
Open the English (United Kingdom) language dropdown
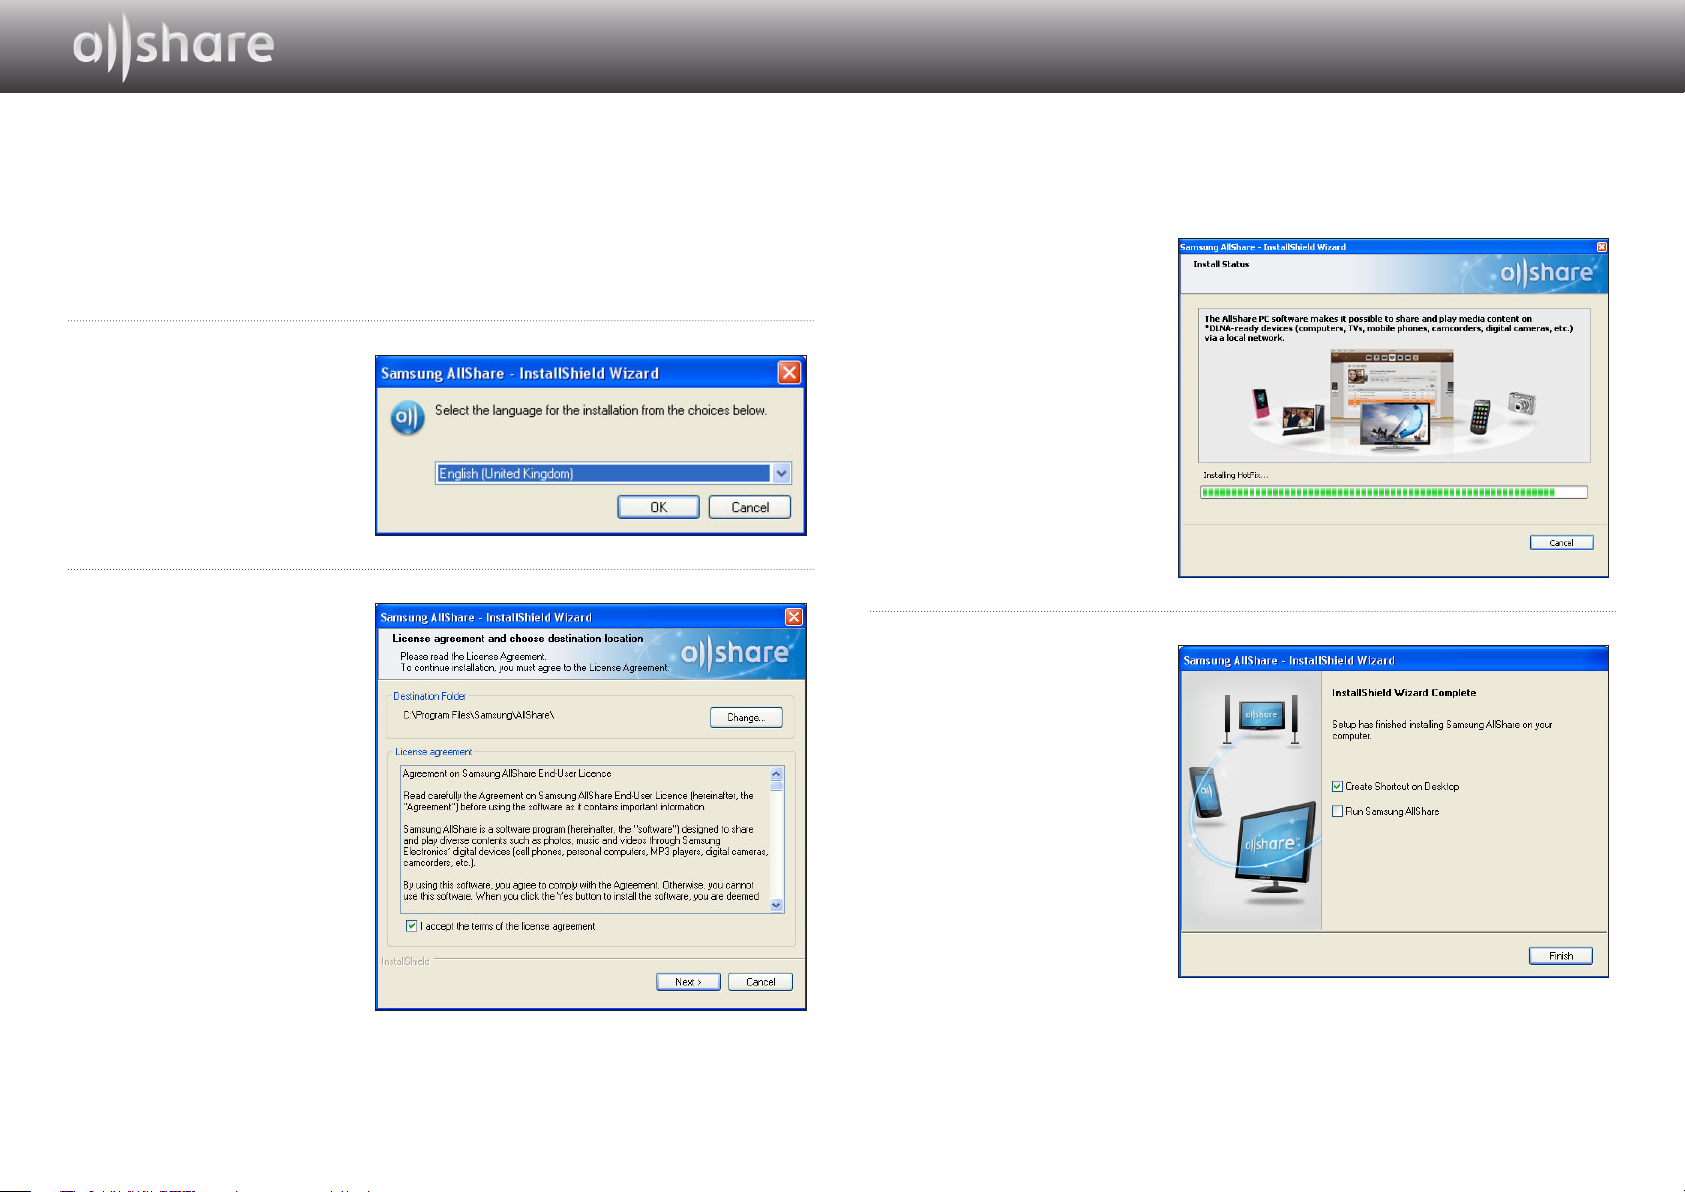pos(613,473)
